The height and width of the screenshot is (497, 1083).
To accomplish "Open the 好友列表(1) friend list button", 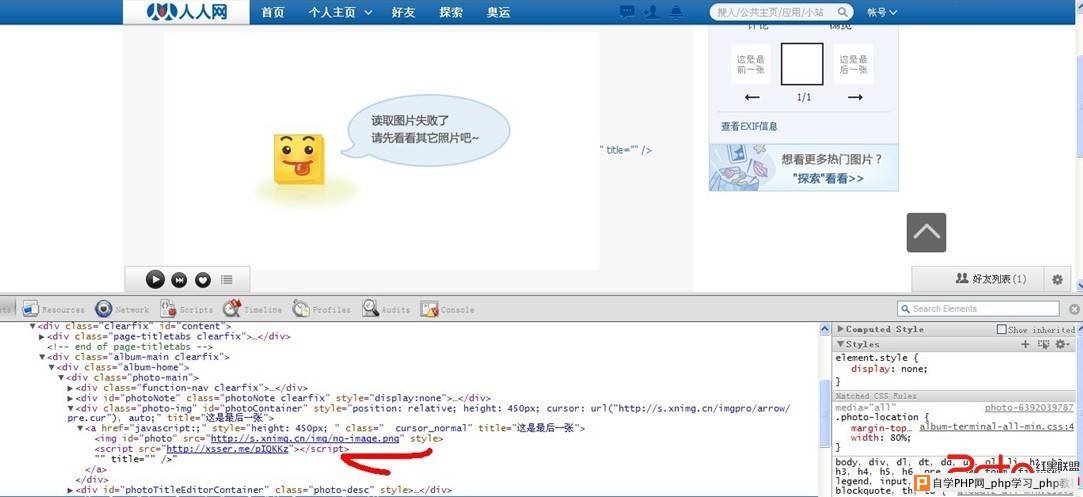I will click(991, 279).
